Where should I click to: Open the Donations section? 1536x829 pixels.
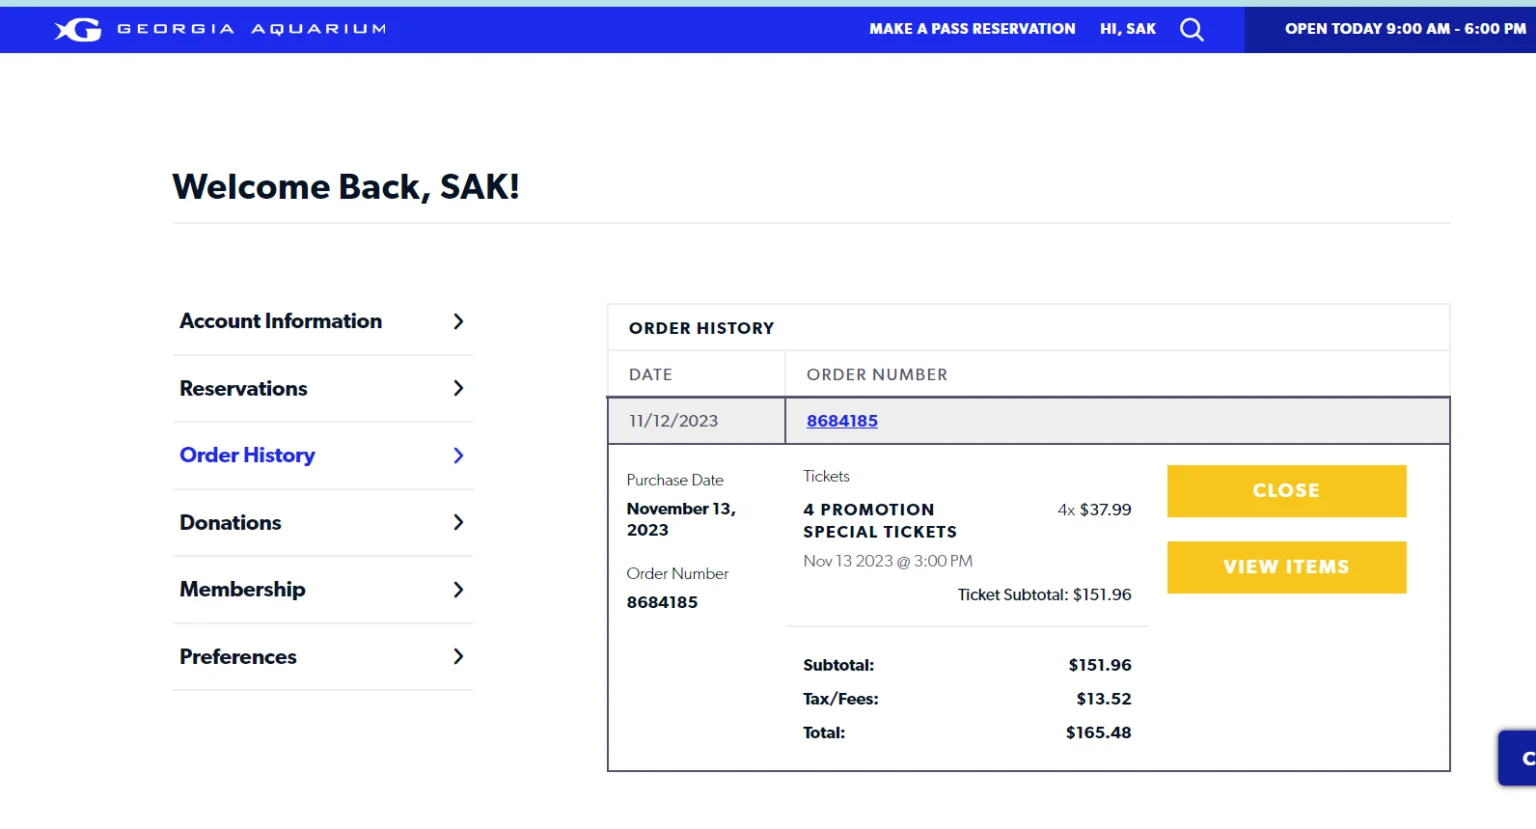(230, 522)
